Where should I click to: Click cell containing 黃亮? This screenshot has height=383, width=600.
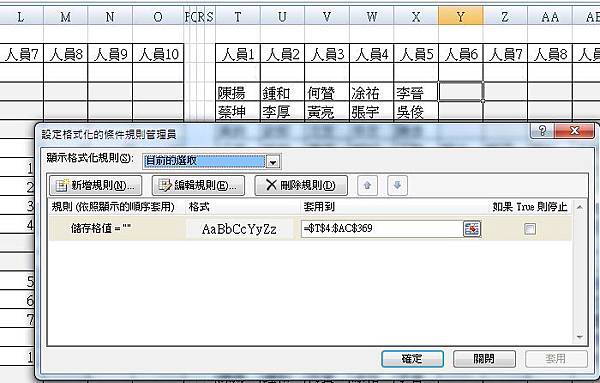327,111
